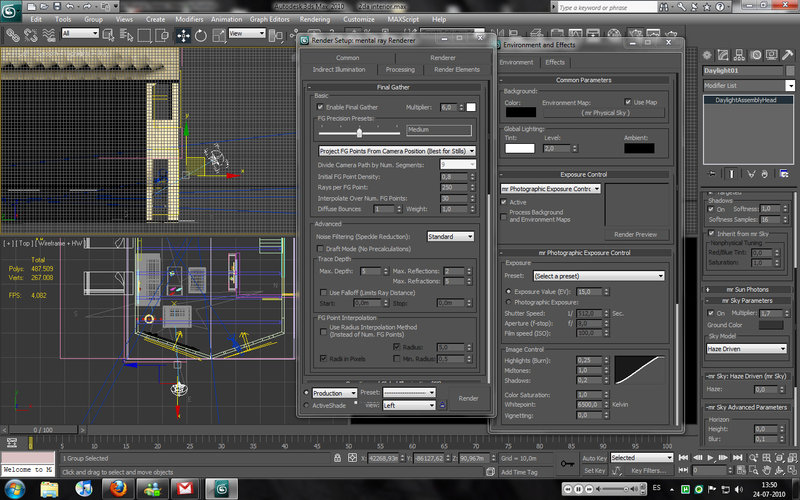
Task: Select the Move transform tool
Action: [x=184, y=34]
